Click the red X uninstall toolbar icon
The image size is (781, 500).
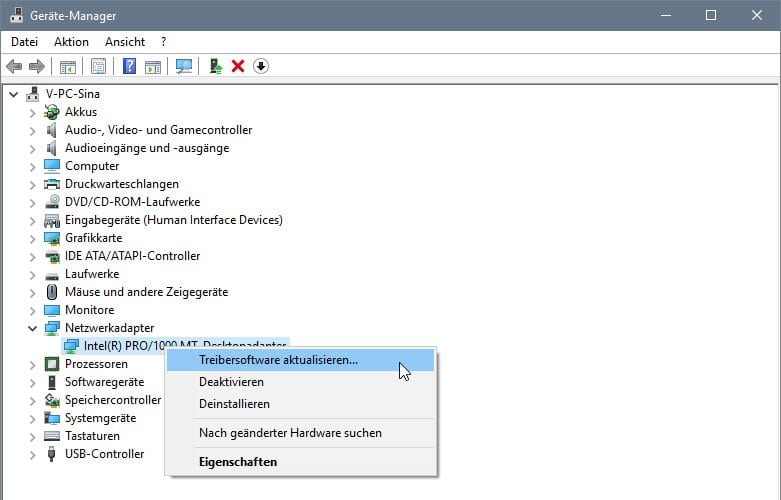coord(238,66)
